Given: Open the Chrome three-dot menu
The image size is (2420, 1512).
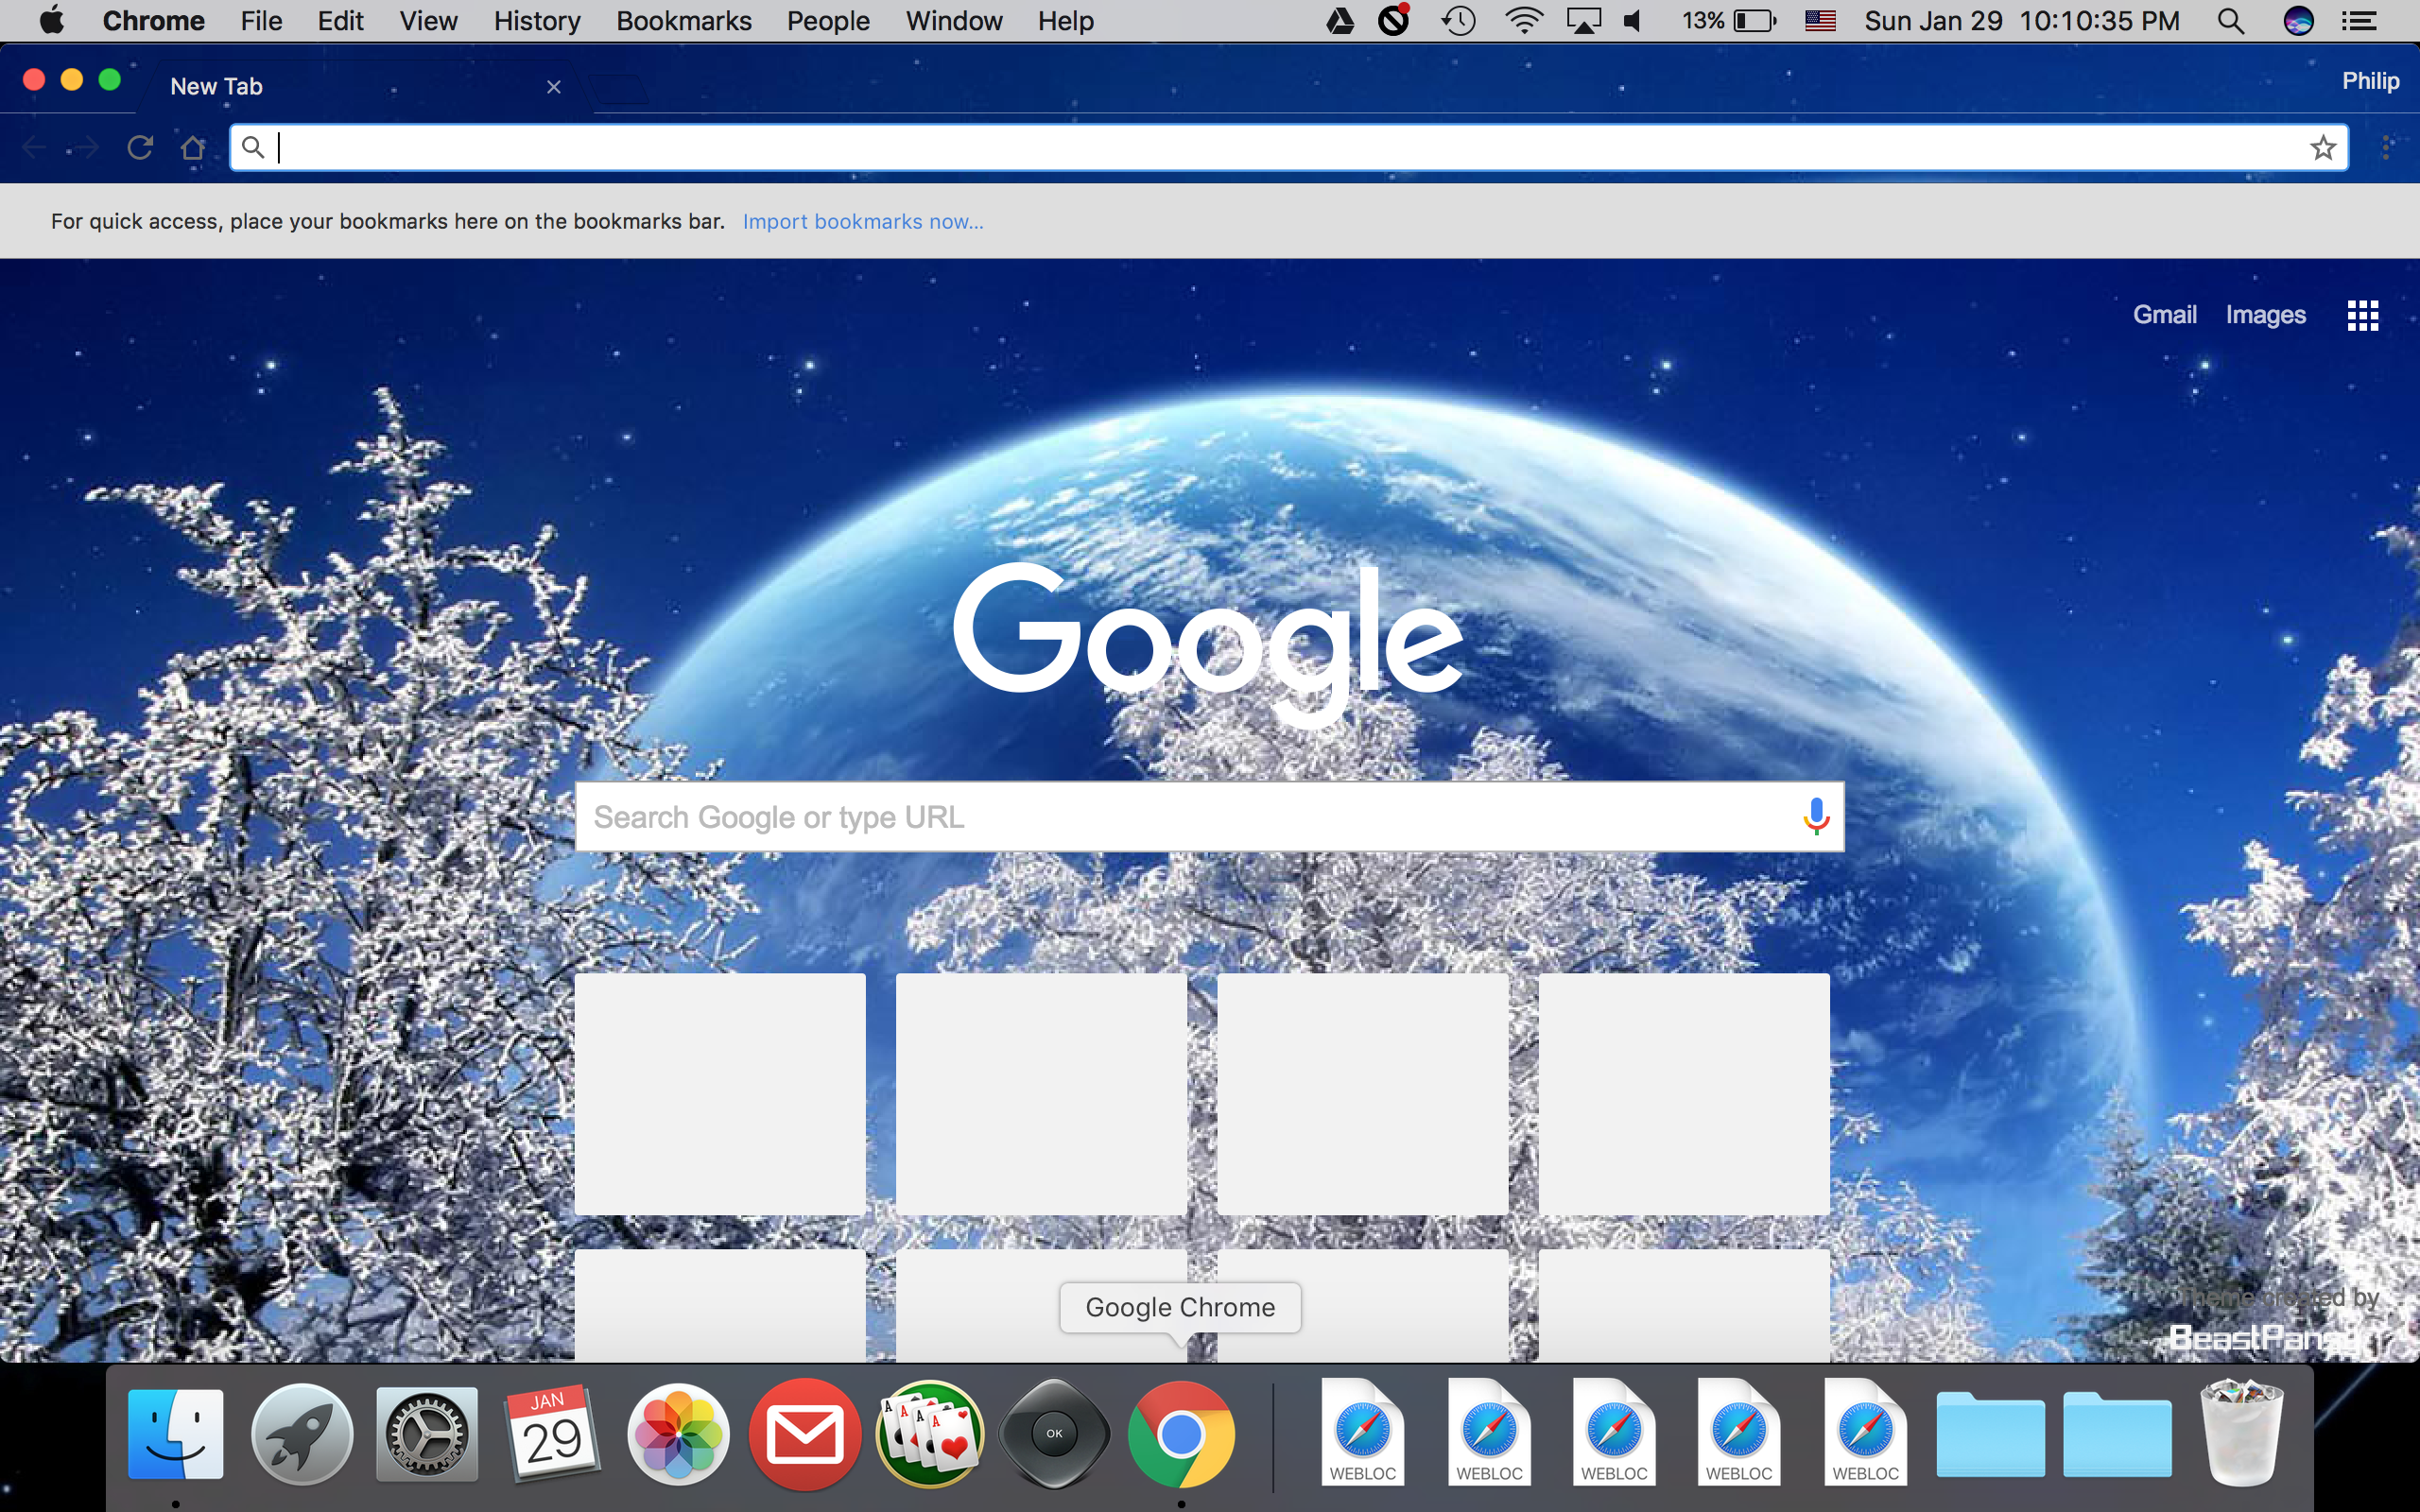Looking at the screenshot, I should point(2387,148).
